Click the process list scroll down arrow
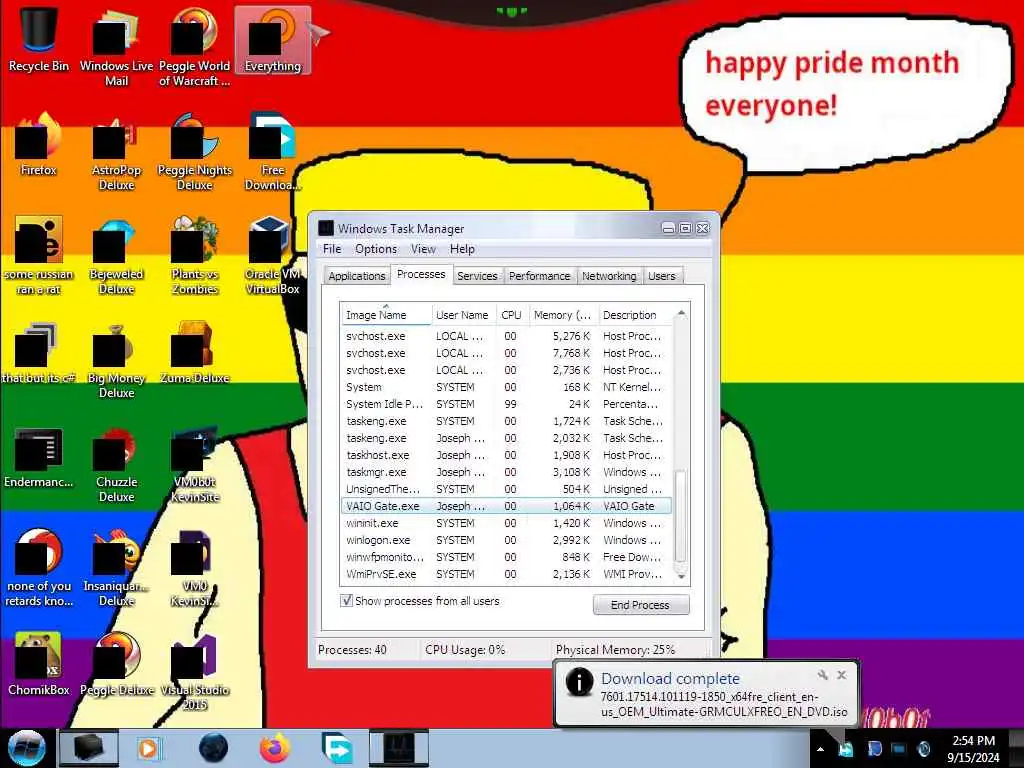 click(x=681, y=576)
